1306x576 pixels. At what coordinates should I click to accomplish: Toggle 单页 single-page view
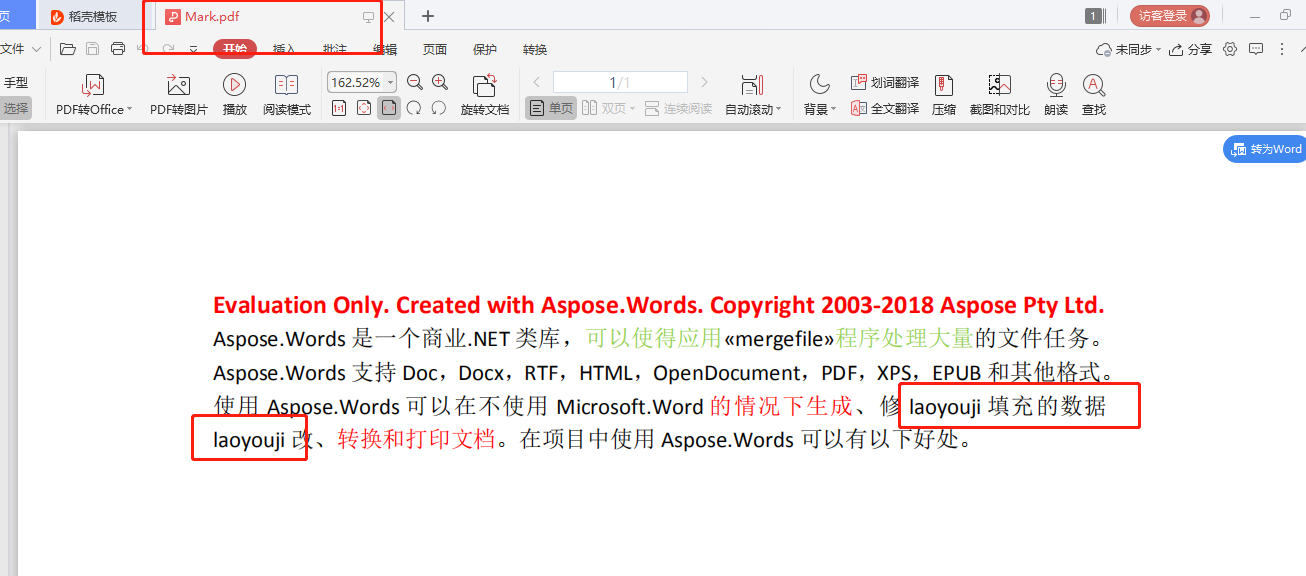click(x=550, y=109)
